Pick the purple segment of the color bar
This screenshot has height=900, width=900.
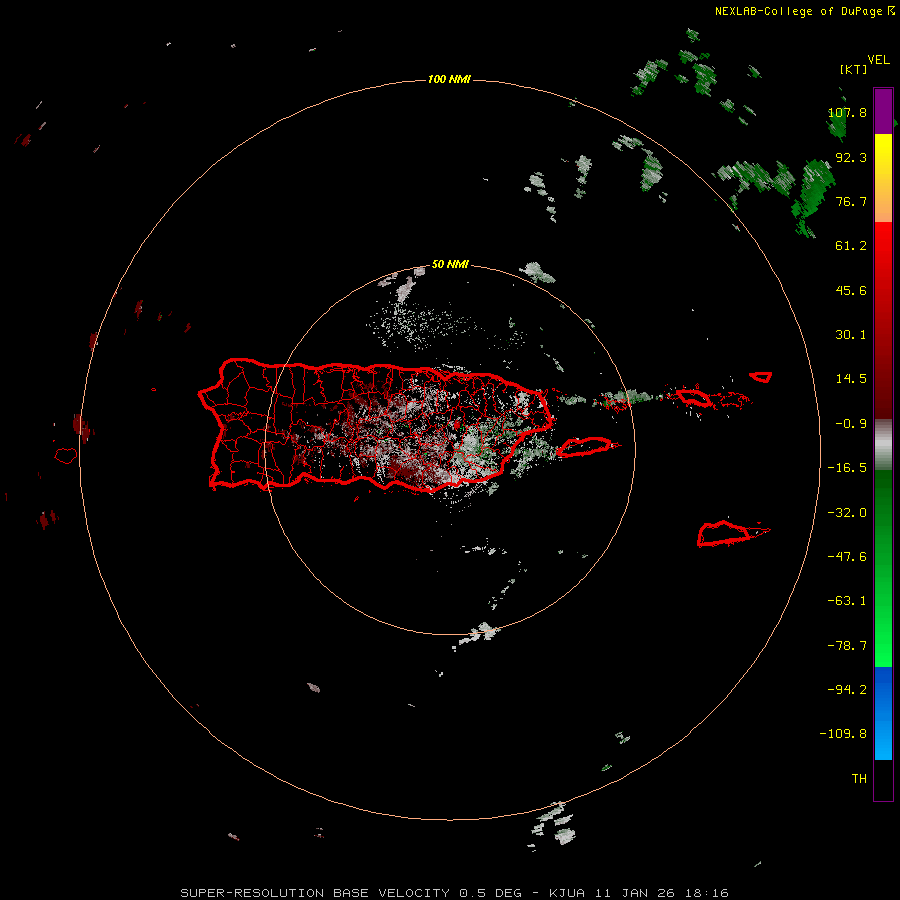883,111
